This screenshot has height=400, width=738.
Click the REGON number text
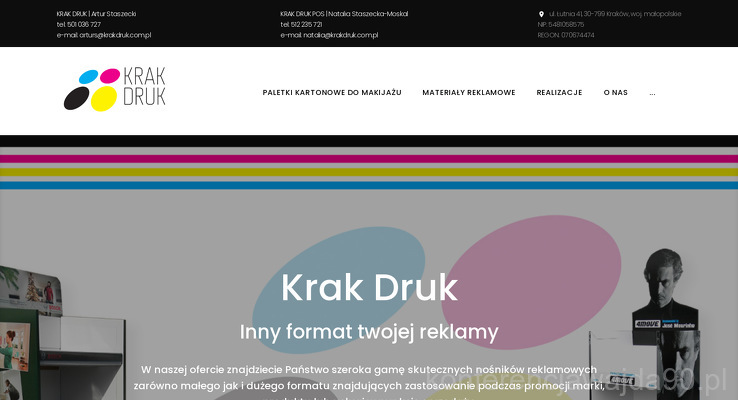566,35
